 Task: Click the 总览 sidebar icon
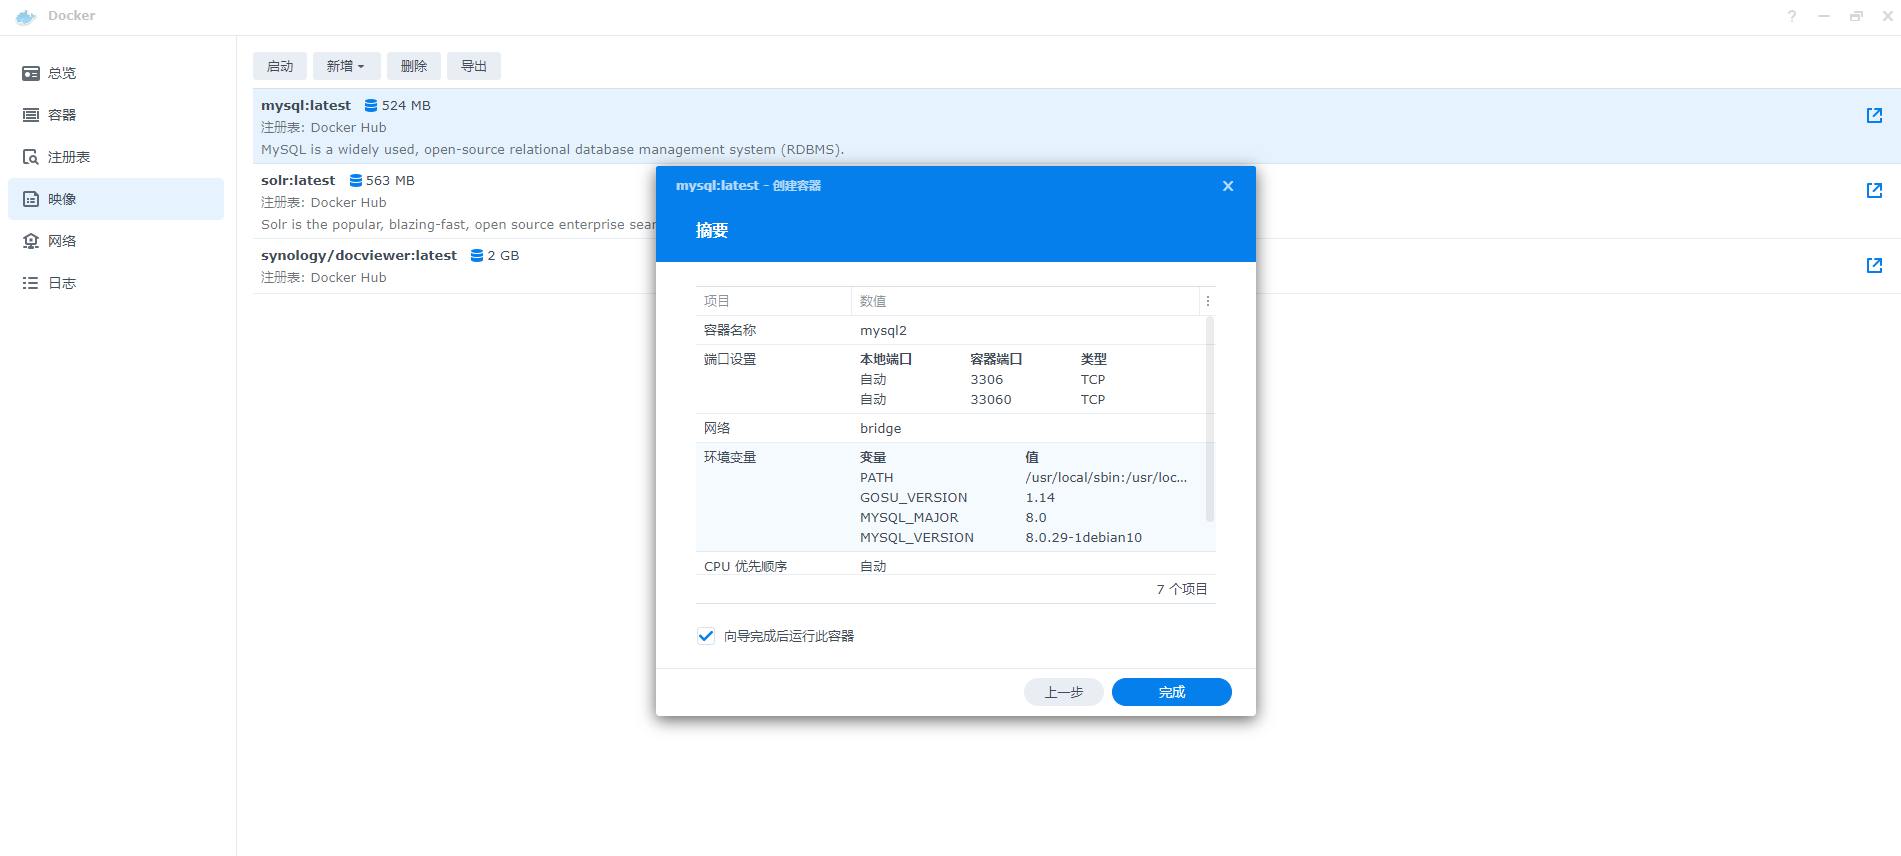[31, 73]
